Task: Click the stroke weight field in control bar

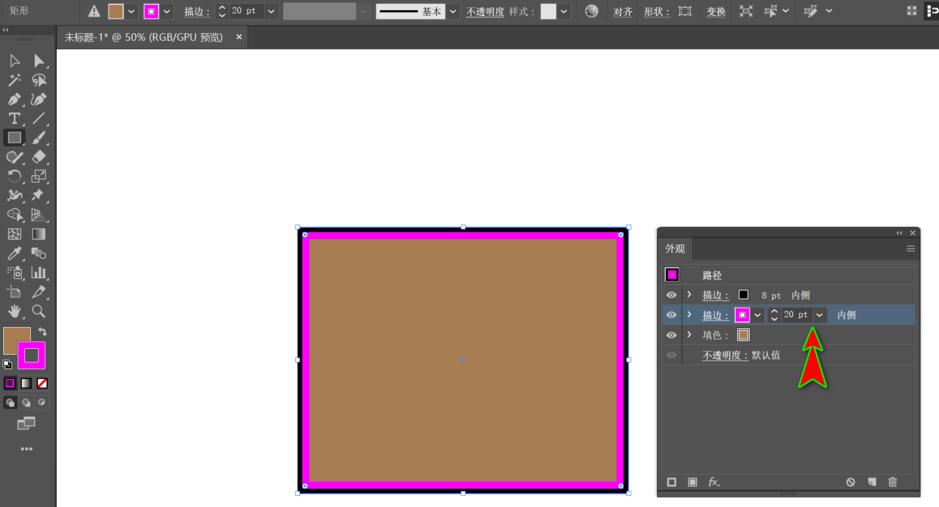Action: coord(248,11)
